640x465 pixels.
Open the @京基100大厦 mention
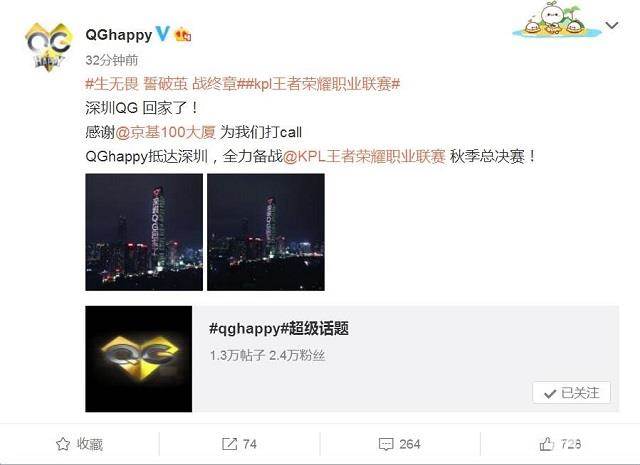point(166,132)
